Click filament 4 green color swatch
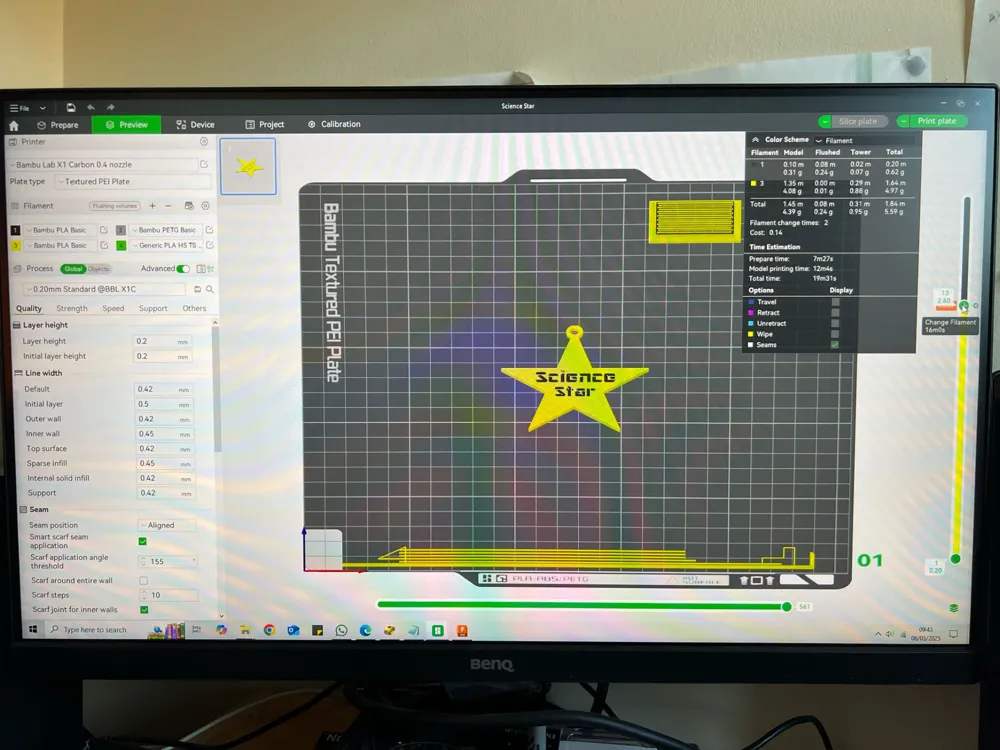1000x750 pixels. point(121,246)
